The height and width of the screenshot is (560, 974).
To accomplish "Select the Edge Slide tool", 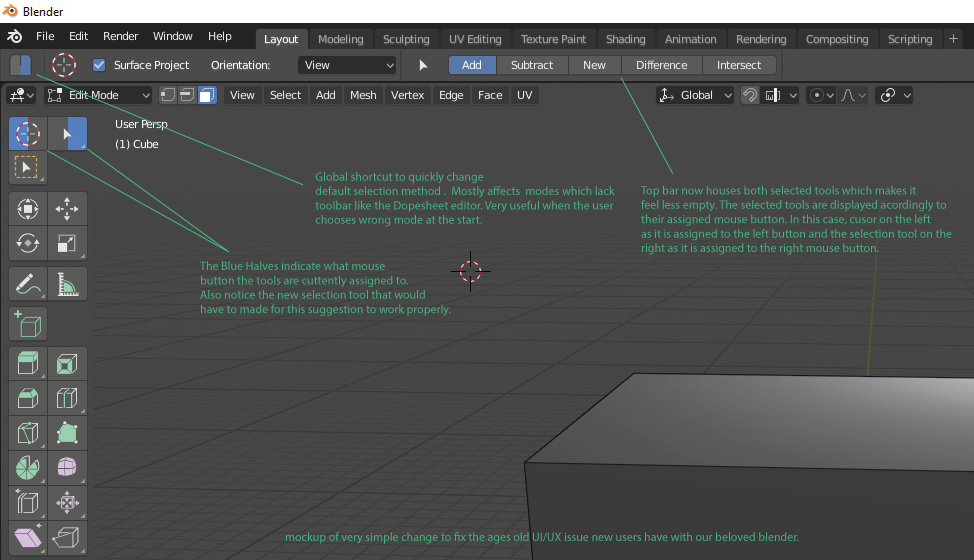I will pyautogui.click(x=28, y=503).
